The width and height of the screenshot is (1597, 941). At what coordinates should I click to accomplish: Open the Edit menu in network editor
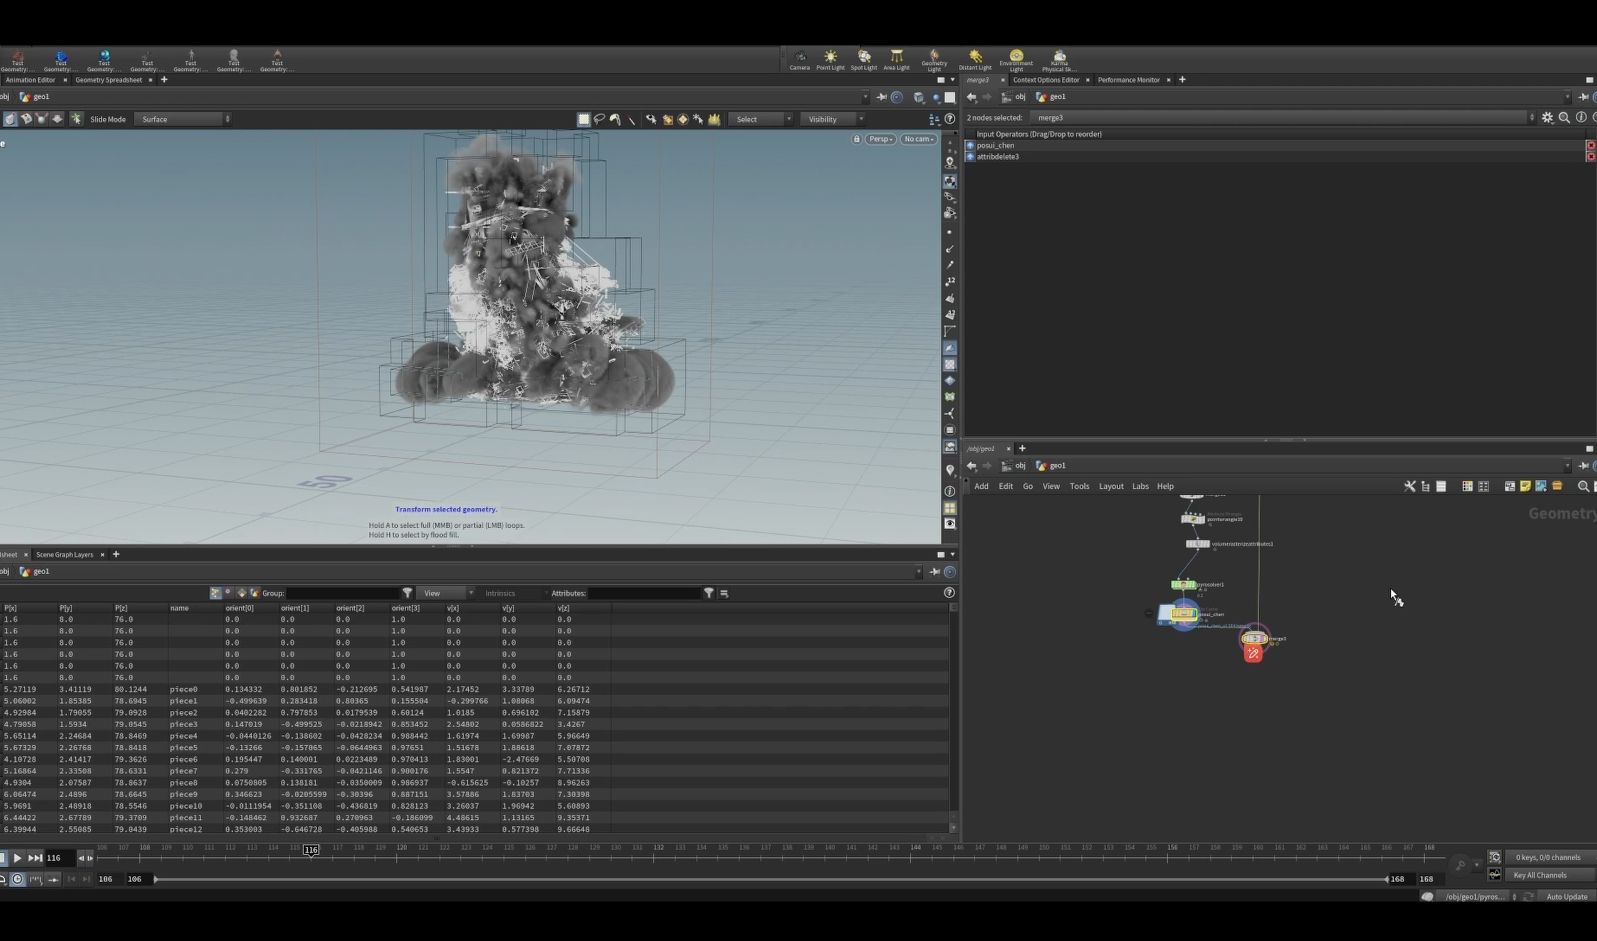click(1005, 486)
